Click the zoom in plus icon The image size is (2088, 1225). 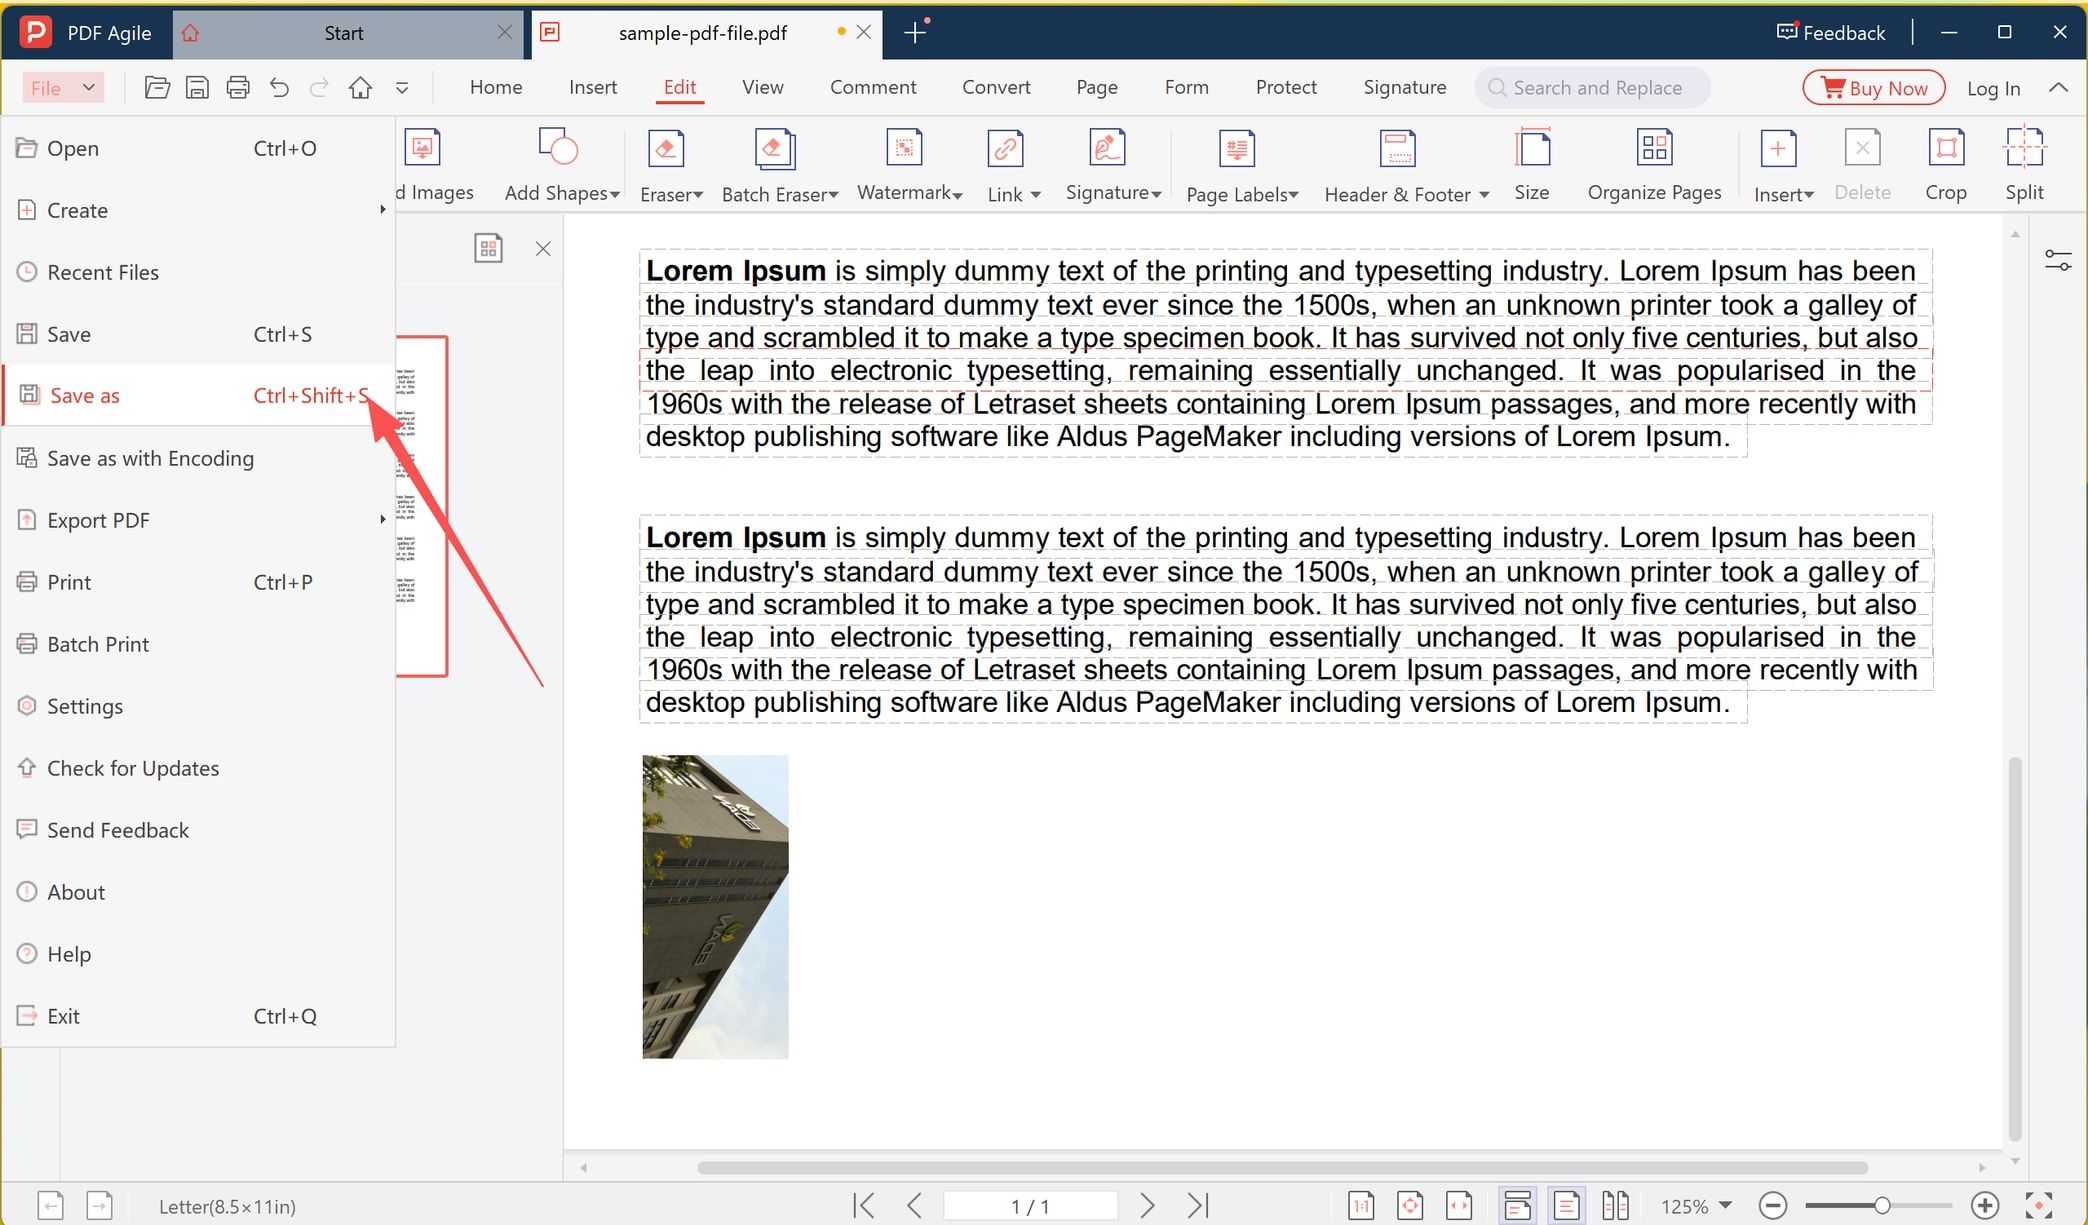[1985, 1206]
